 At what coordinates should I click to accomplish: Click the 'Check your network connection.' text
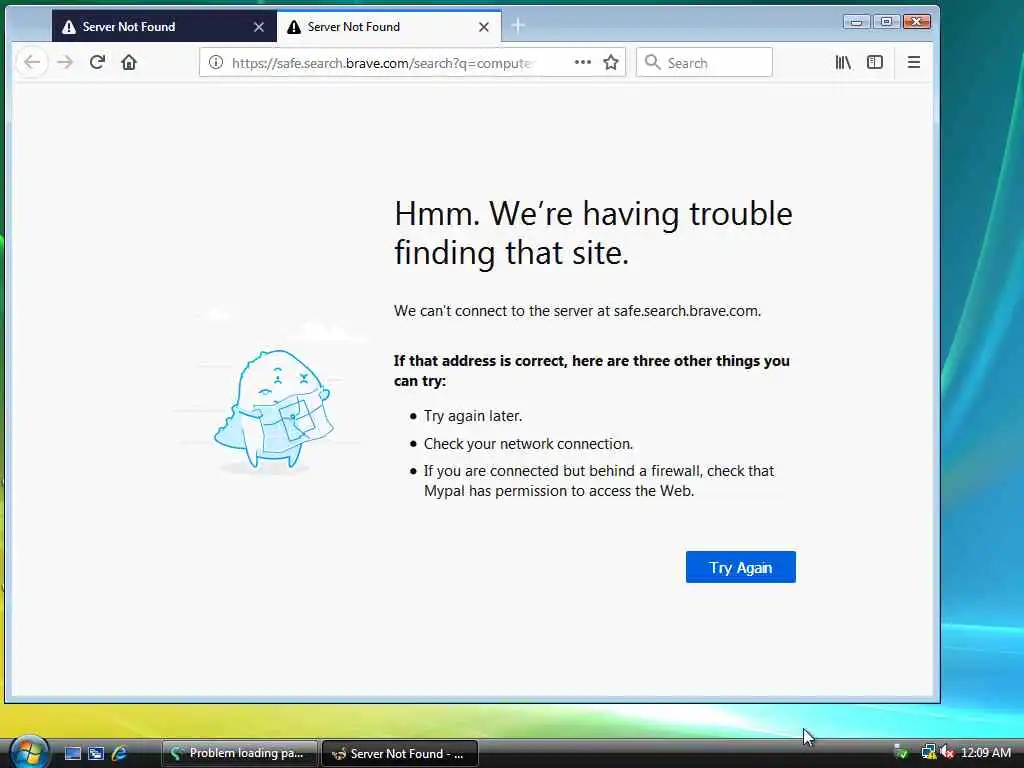[x=528, y=444]
